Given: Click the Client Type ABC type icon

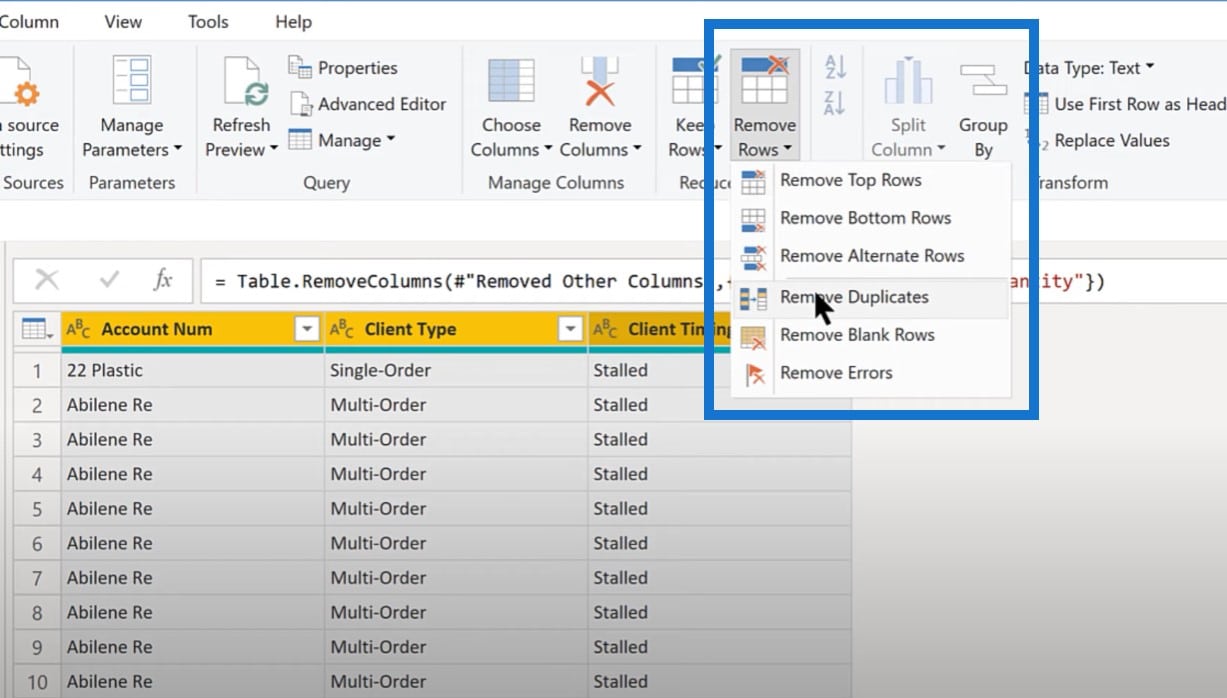Looking at the screenshot, I should [342, 329].
